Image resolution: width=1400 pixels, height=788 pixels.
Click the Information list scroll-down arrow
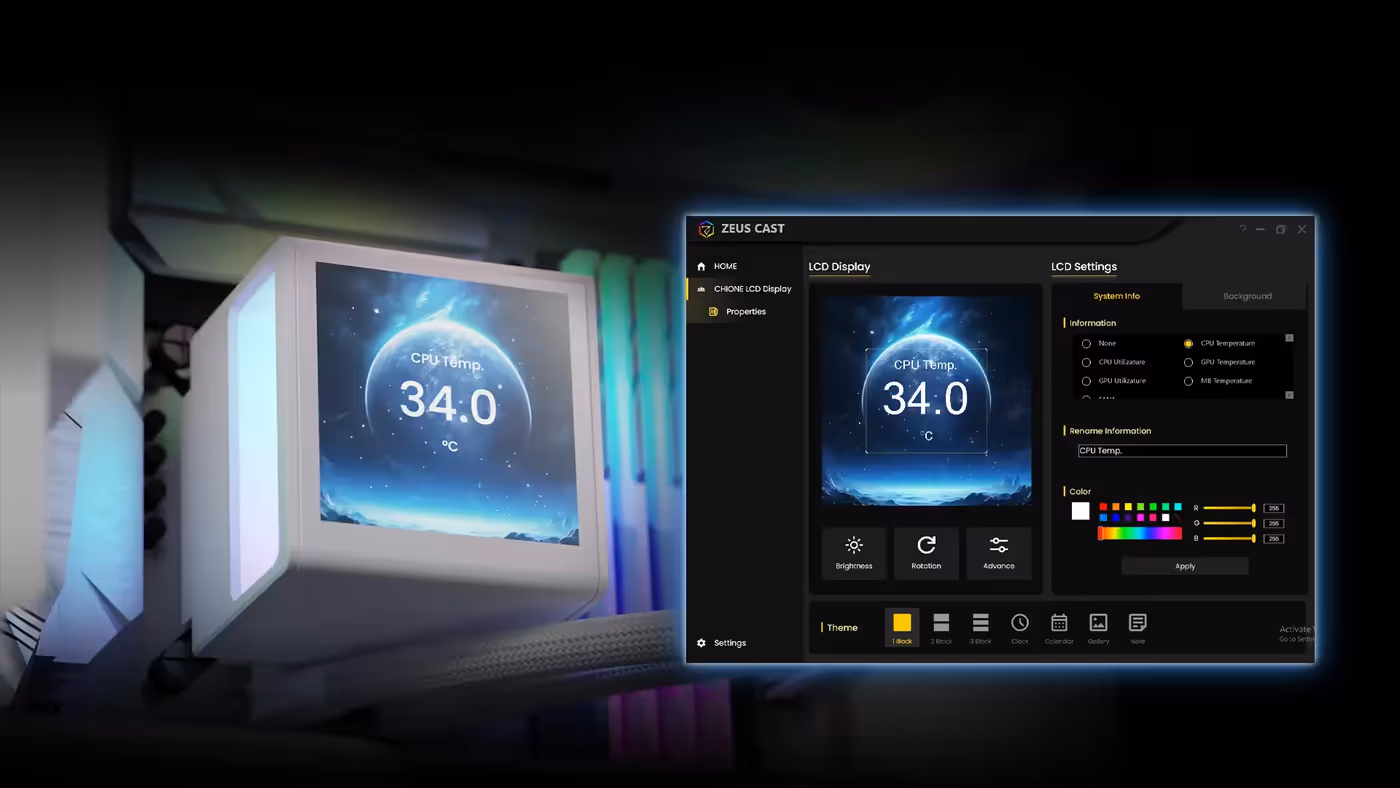point(1289,395)
